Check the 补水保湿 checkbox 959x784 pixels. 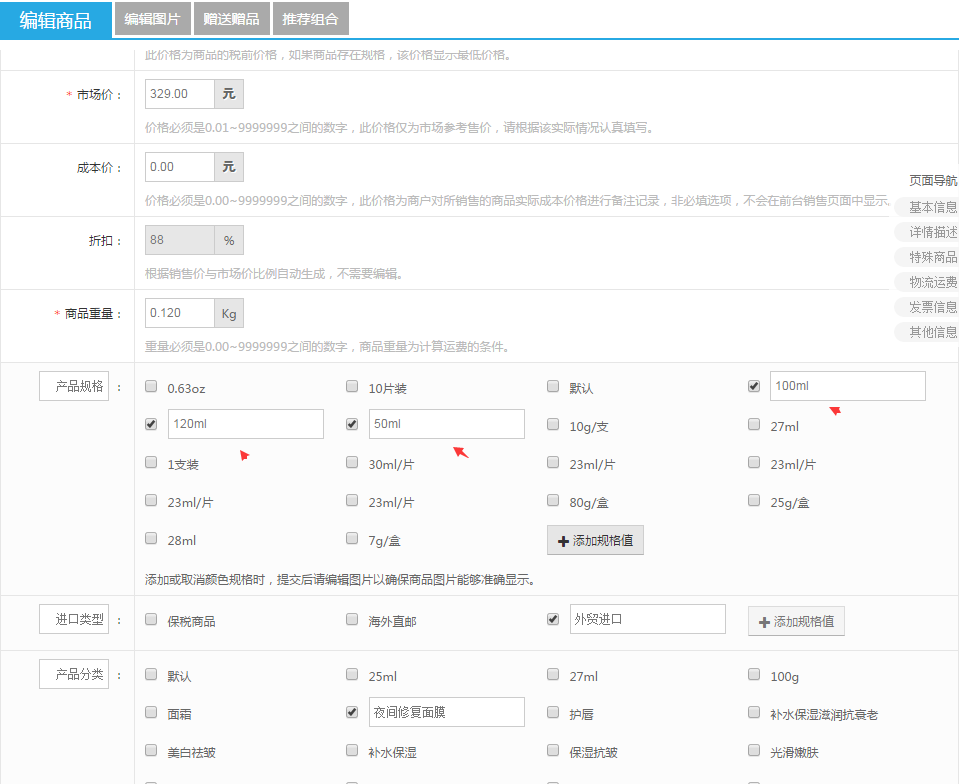352,750
